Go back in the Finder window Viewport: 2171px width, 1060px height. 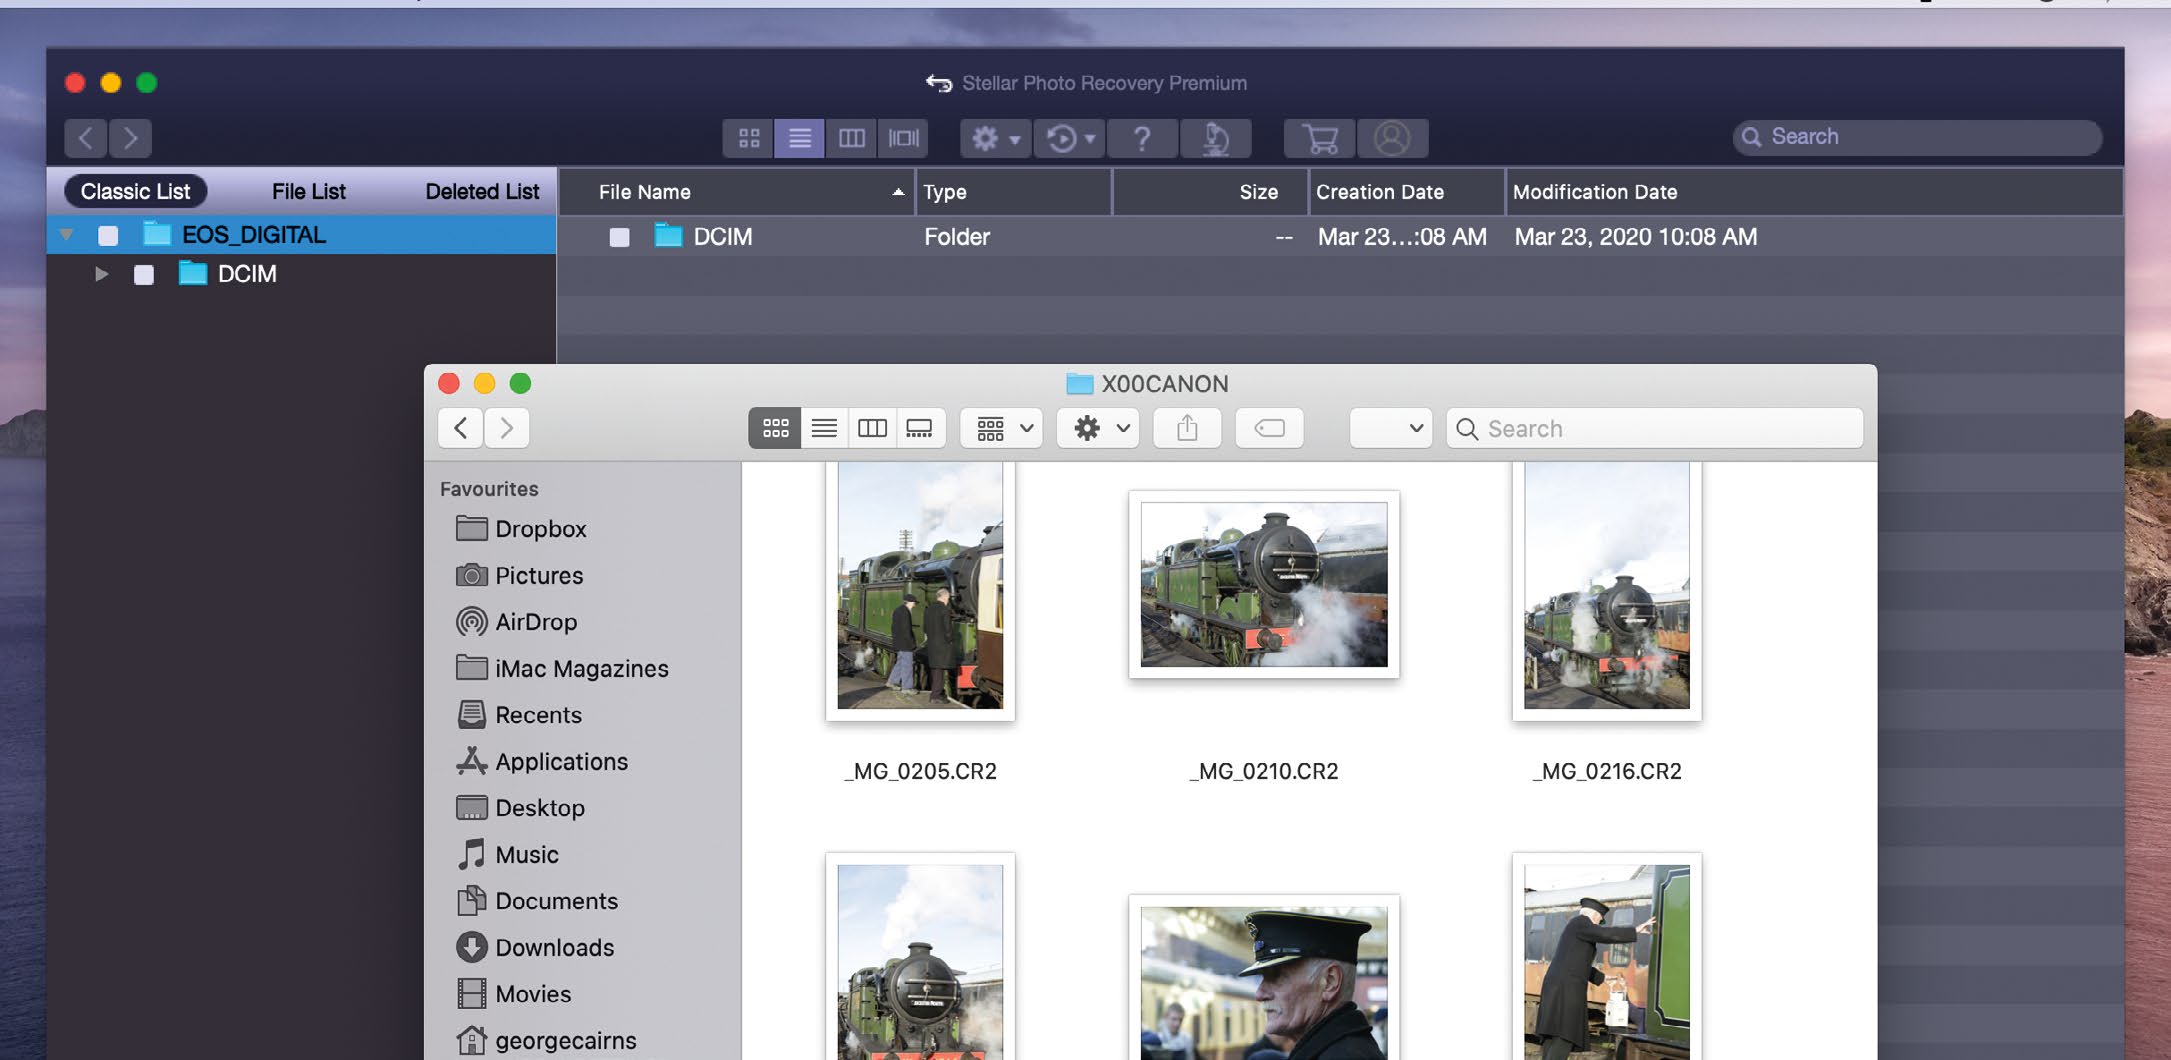[x=460, y=428]
